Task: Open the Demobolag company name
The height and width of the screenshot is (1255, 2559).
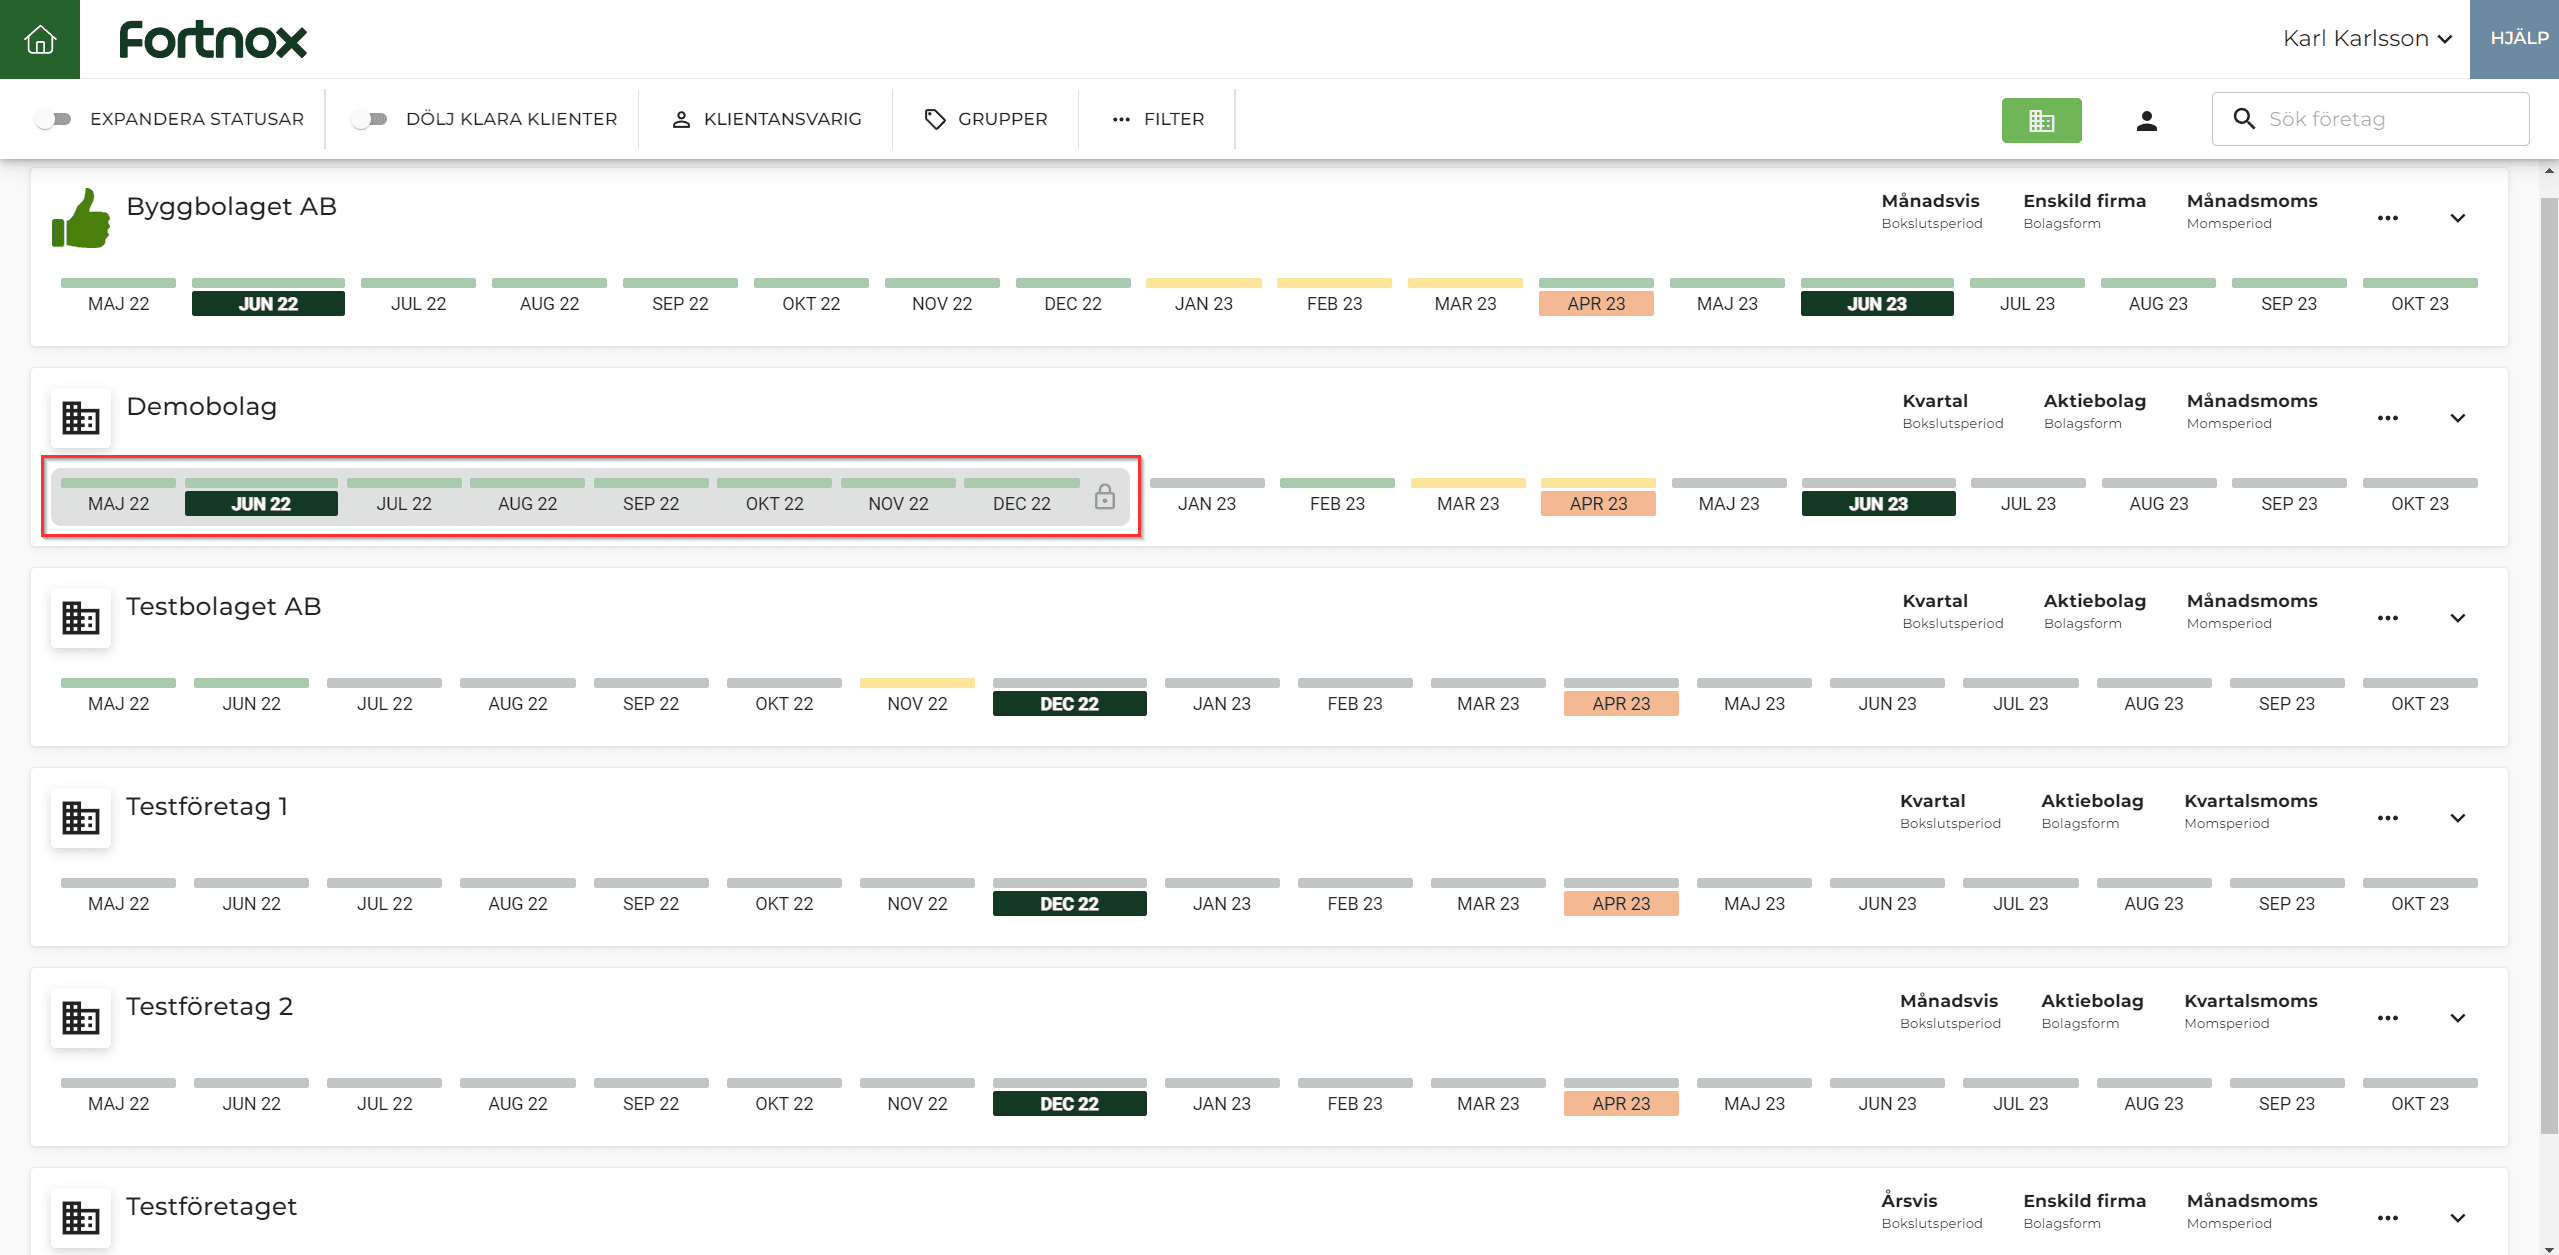Action: (x=201, y=406)
